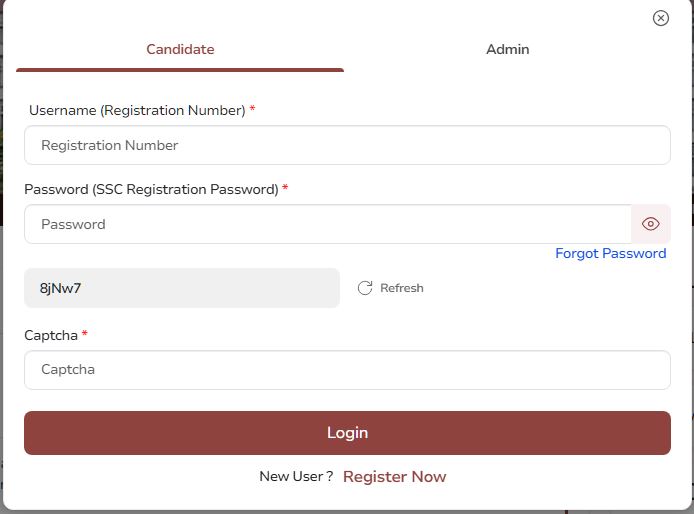
Task: Switch to the Admin tab
Action: [x=508, y=49]
